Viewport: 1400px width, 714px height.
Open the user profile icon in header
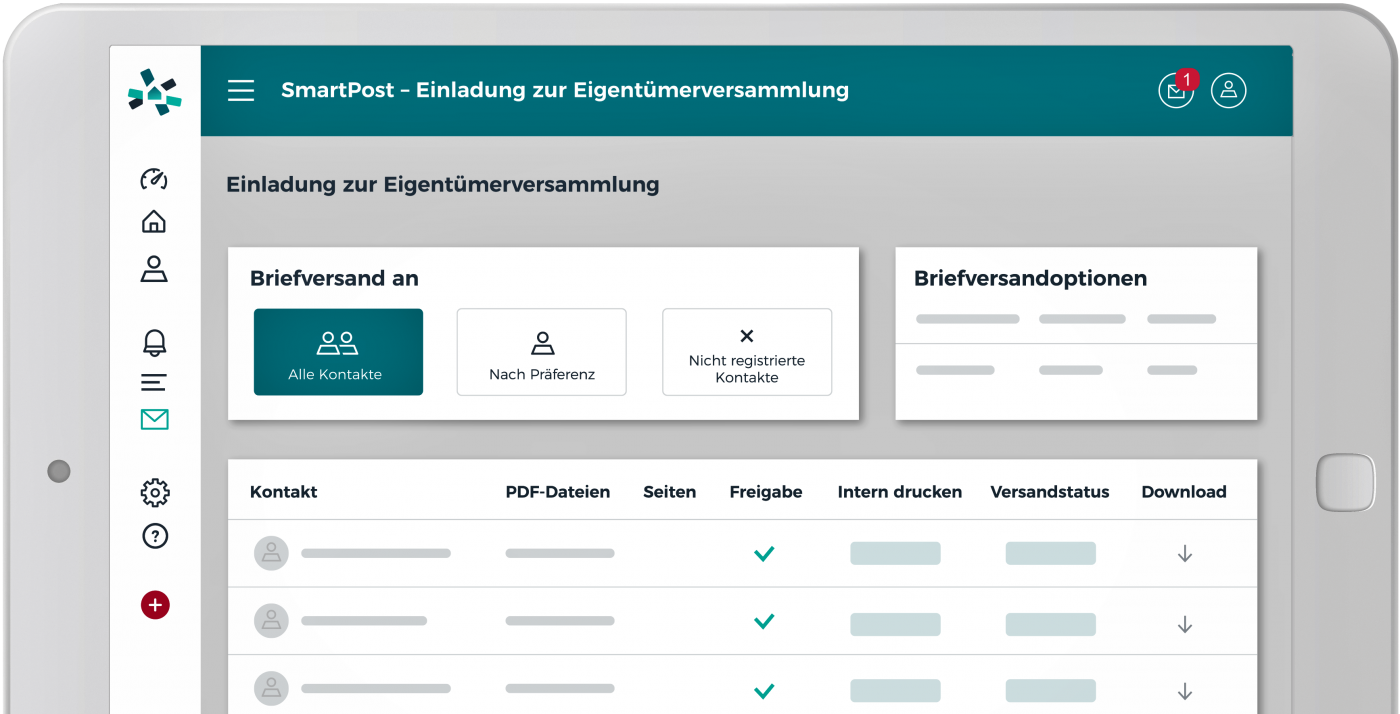[1228, 91]
